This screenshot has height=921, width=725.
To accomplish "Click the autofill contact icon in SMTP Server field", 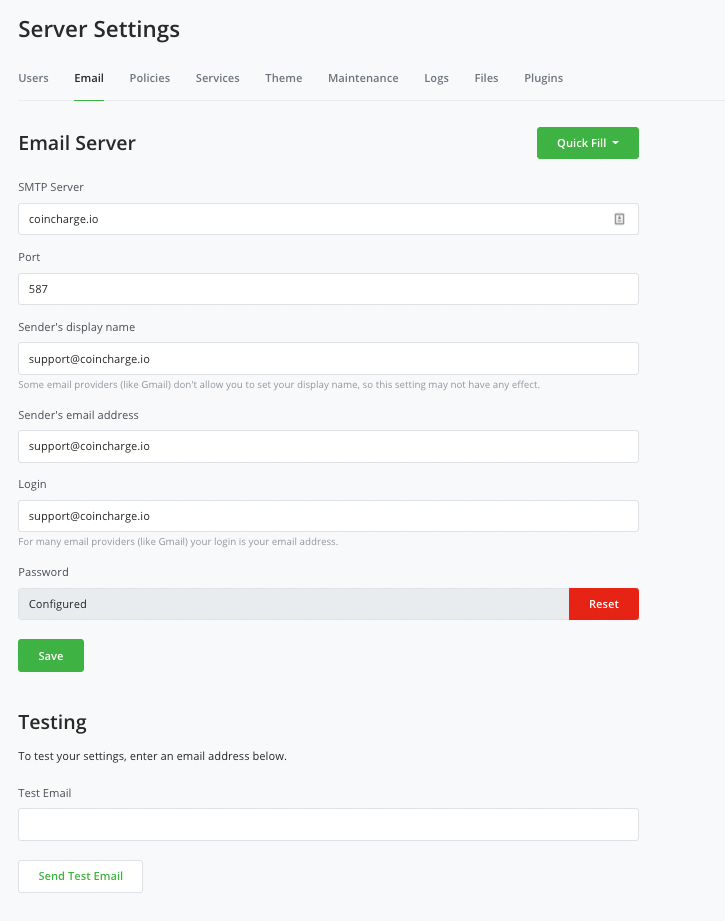I will [619, 219].
